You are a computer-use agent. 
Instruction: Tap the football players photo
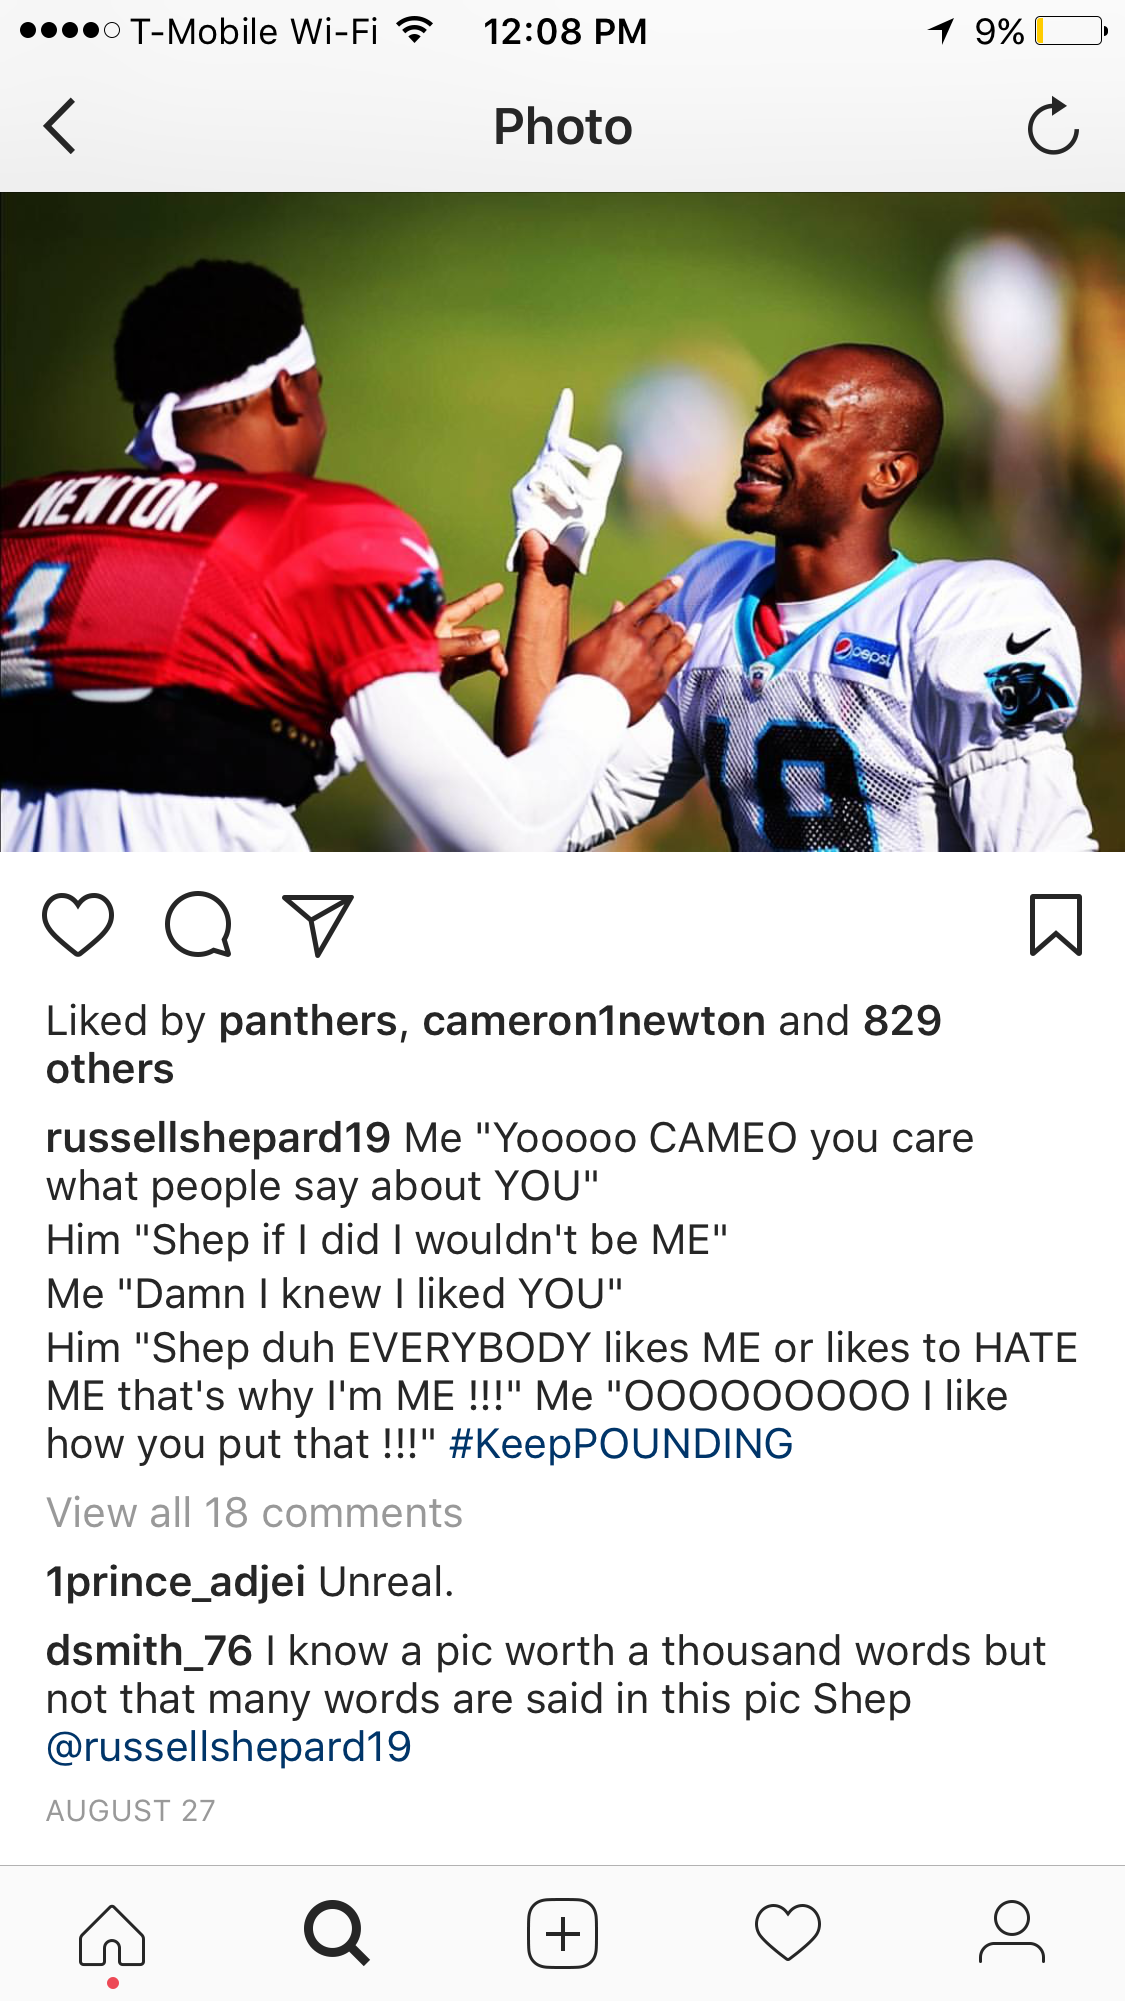[562, 522]
